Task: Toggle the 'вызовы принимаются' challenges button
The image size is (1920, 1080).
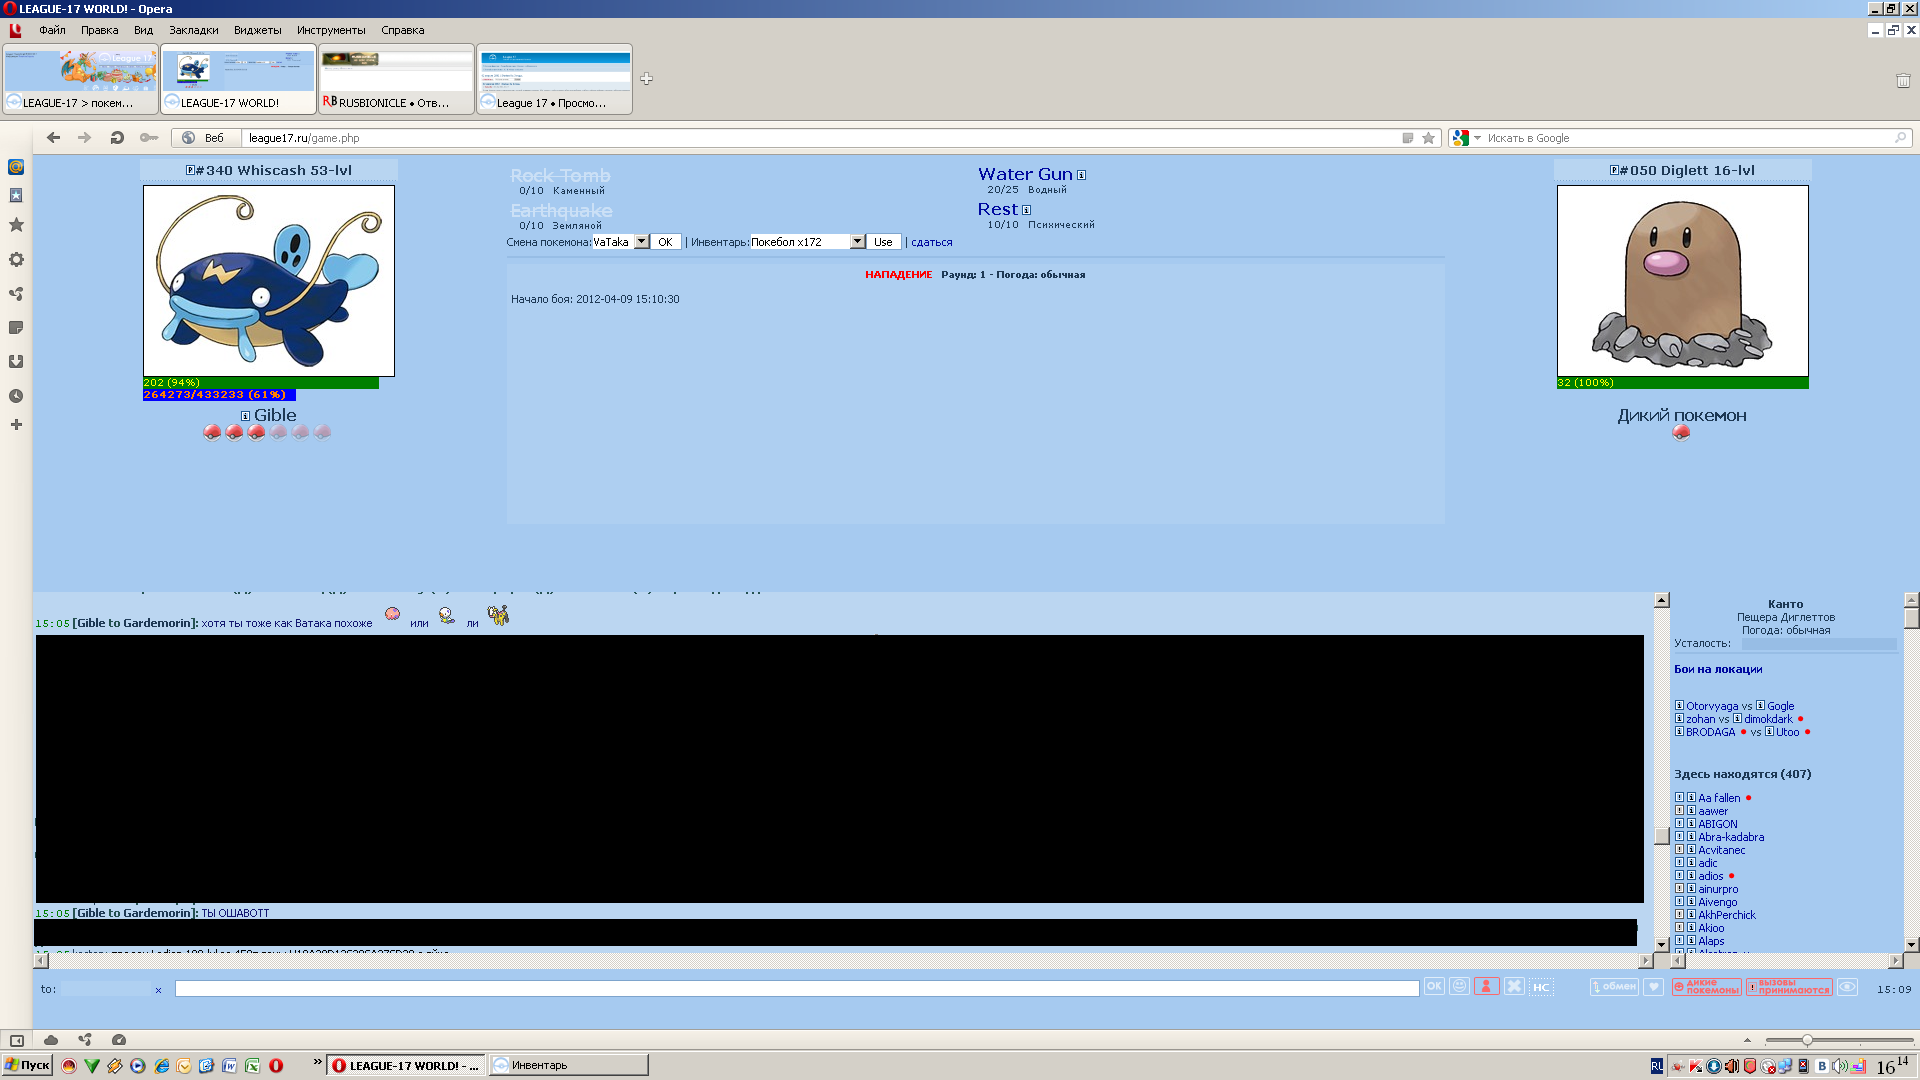Action: (1789, 987)
